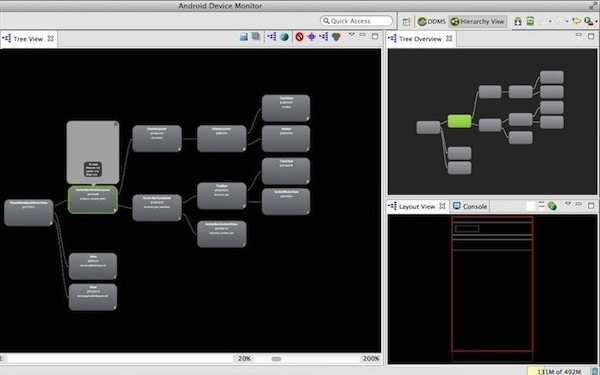Click the three overlapping colored circles profile icon
The width and height of the screenshot is (600, 375).
[x=336, y=37]
